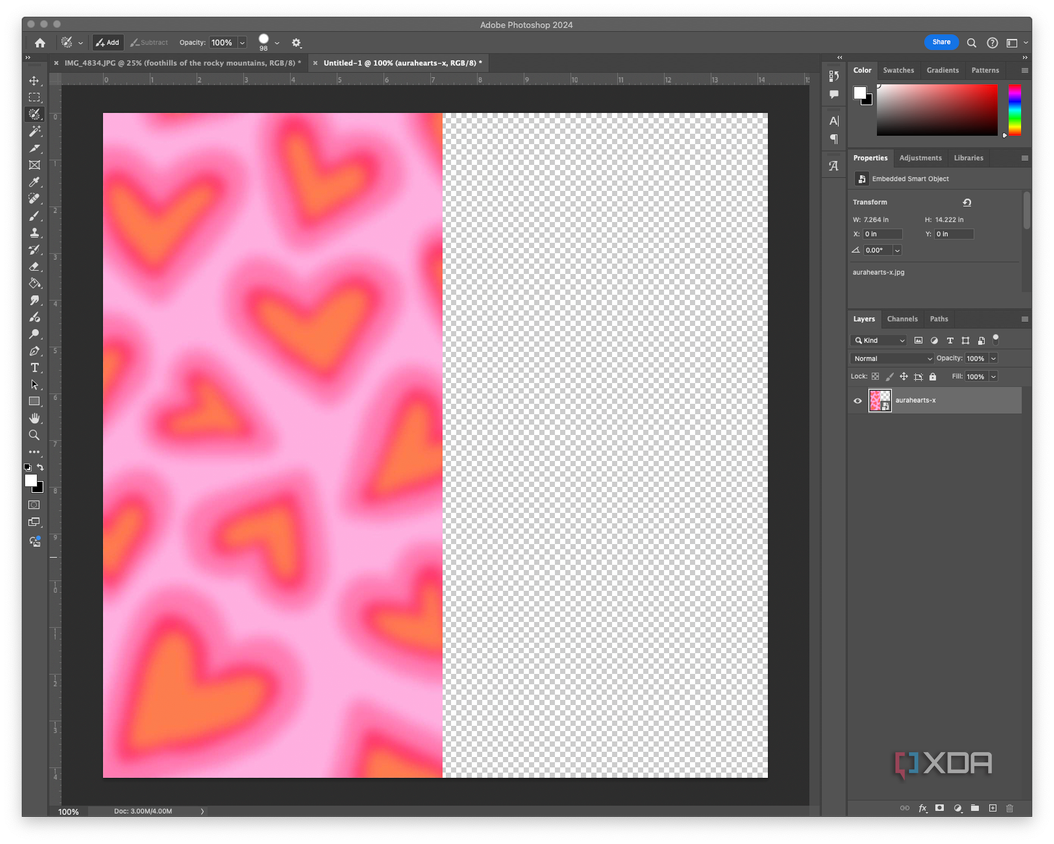Open the Edit Toolbar ellipsis menu
Screen dimensions: 1054x844
click(x=34, y=452)
